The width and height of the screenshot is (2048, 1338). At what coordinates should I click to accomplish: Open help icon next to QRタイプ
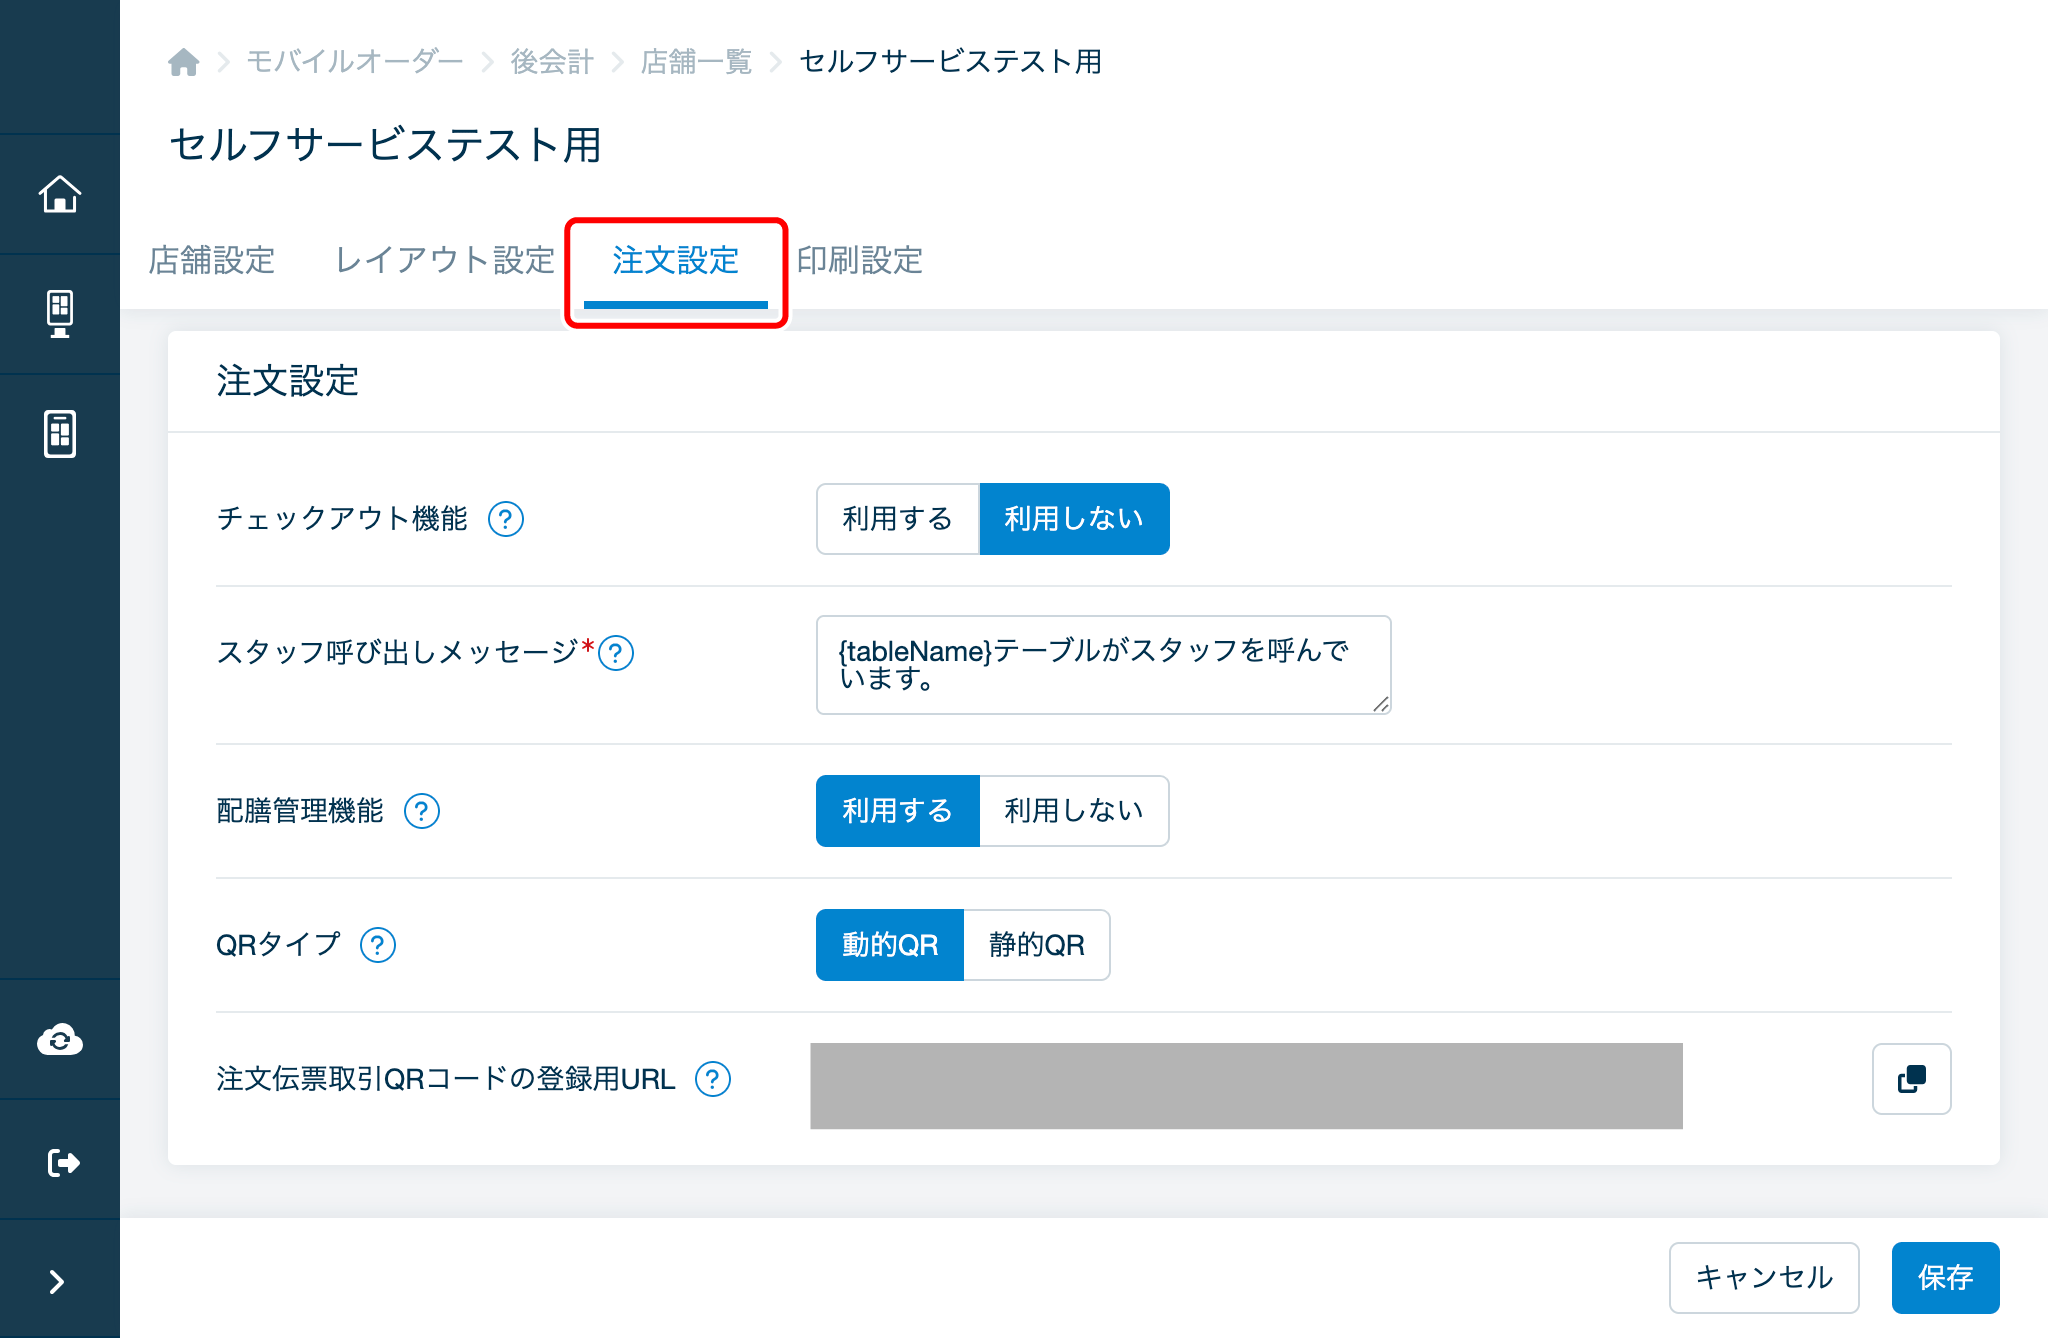(378, 945)
